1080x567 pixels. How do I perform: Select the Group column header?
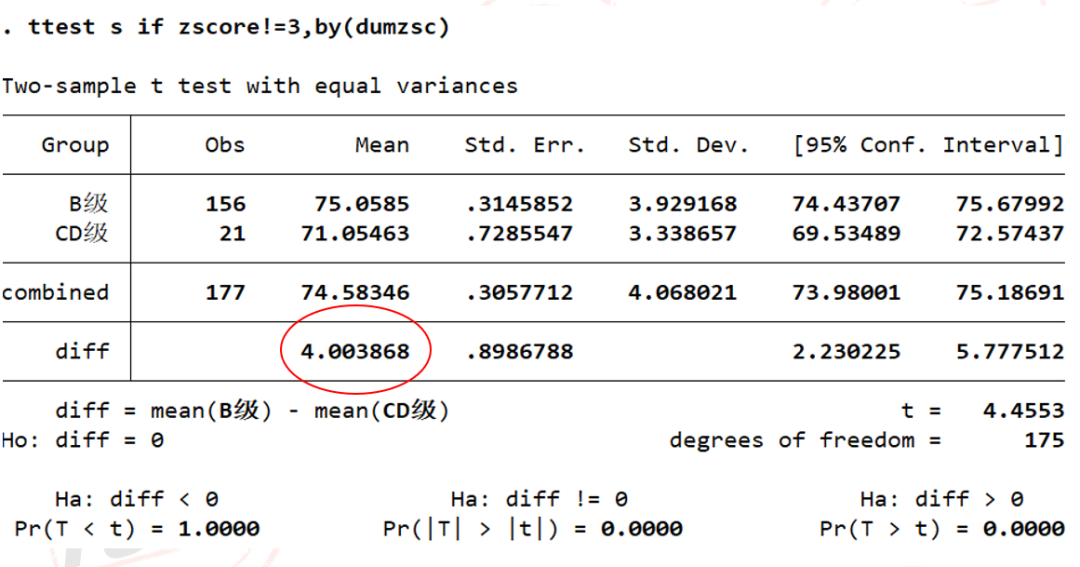pyautogui.click(x=75, y=145)
